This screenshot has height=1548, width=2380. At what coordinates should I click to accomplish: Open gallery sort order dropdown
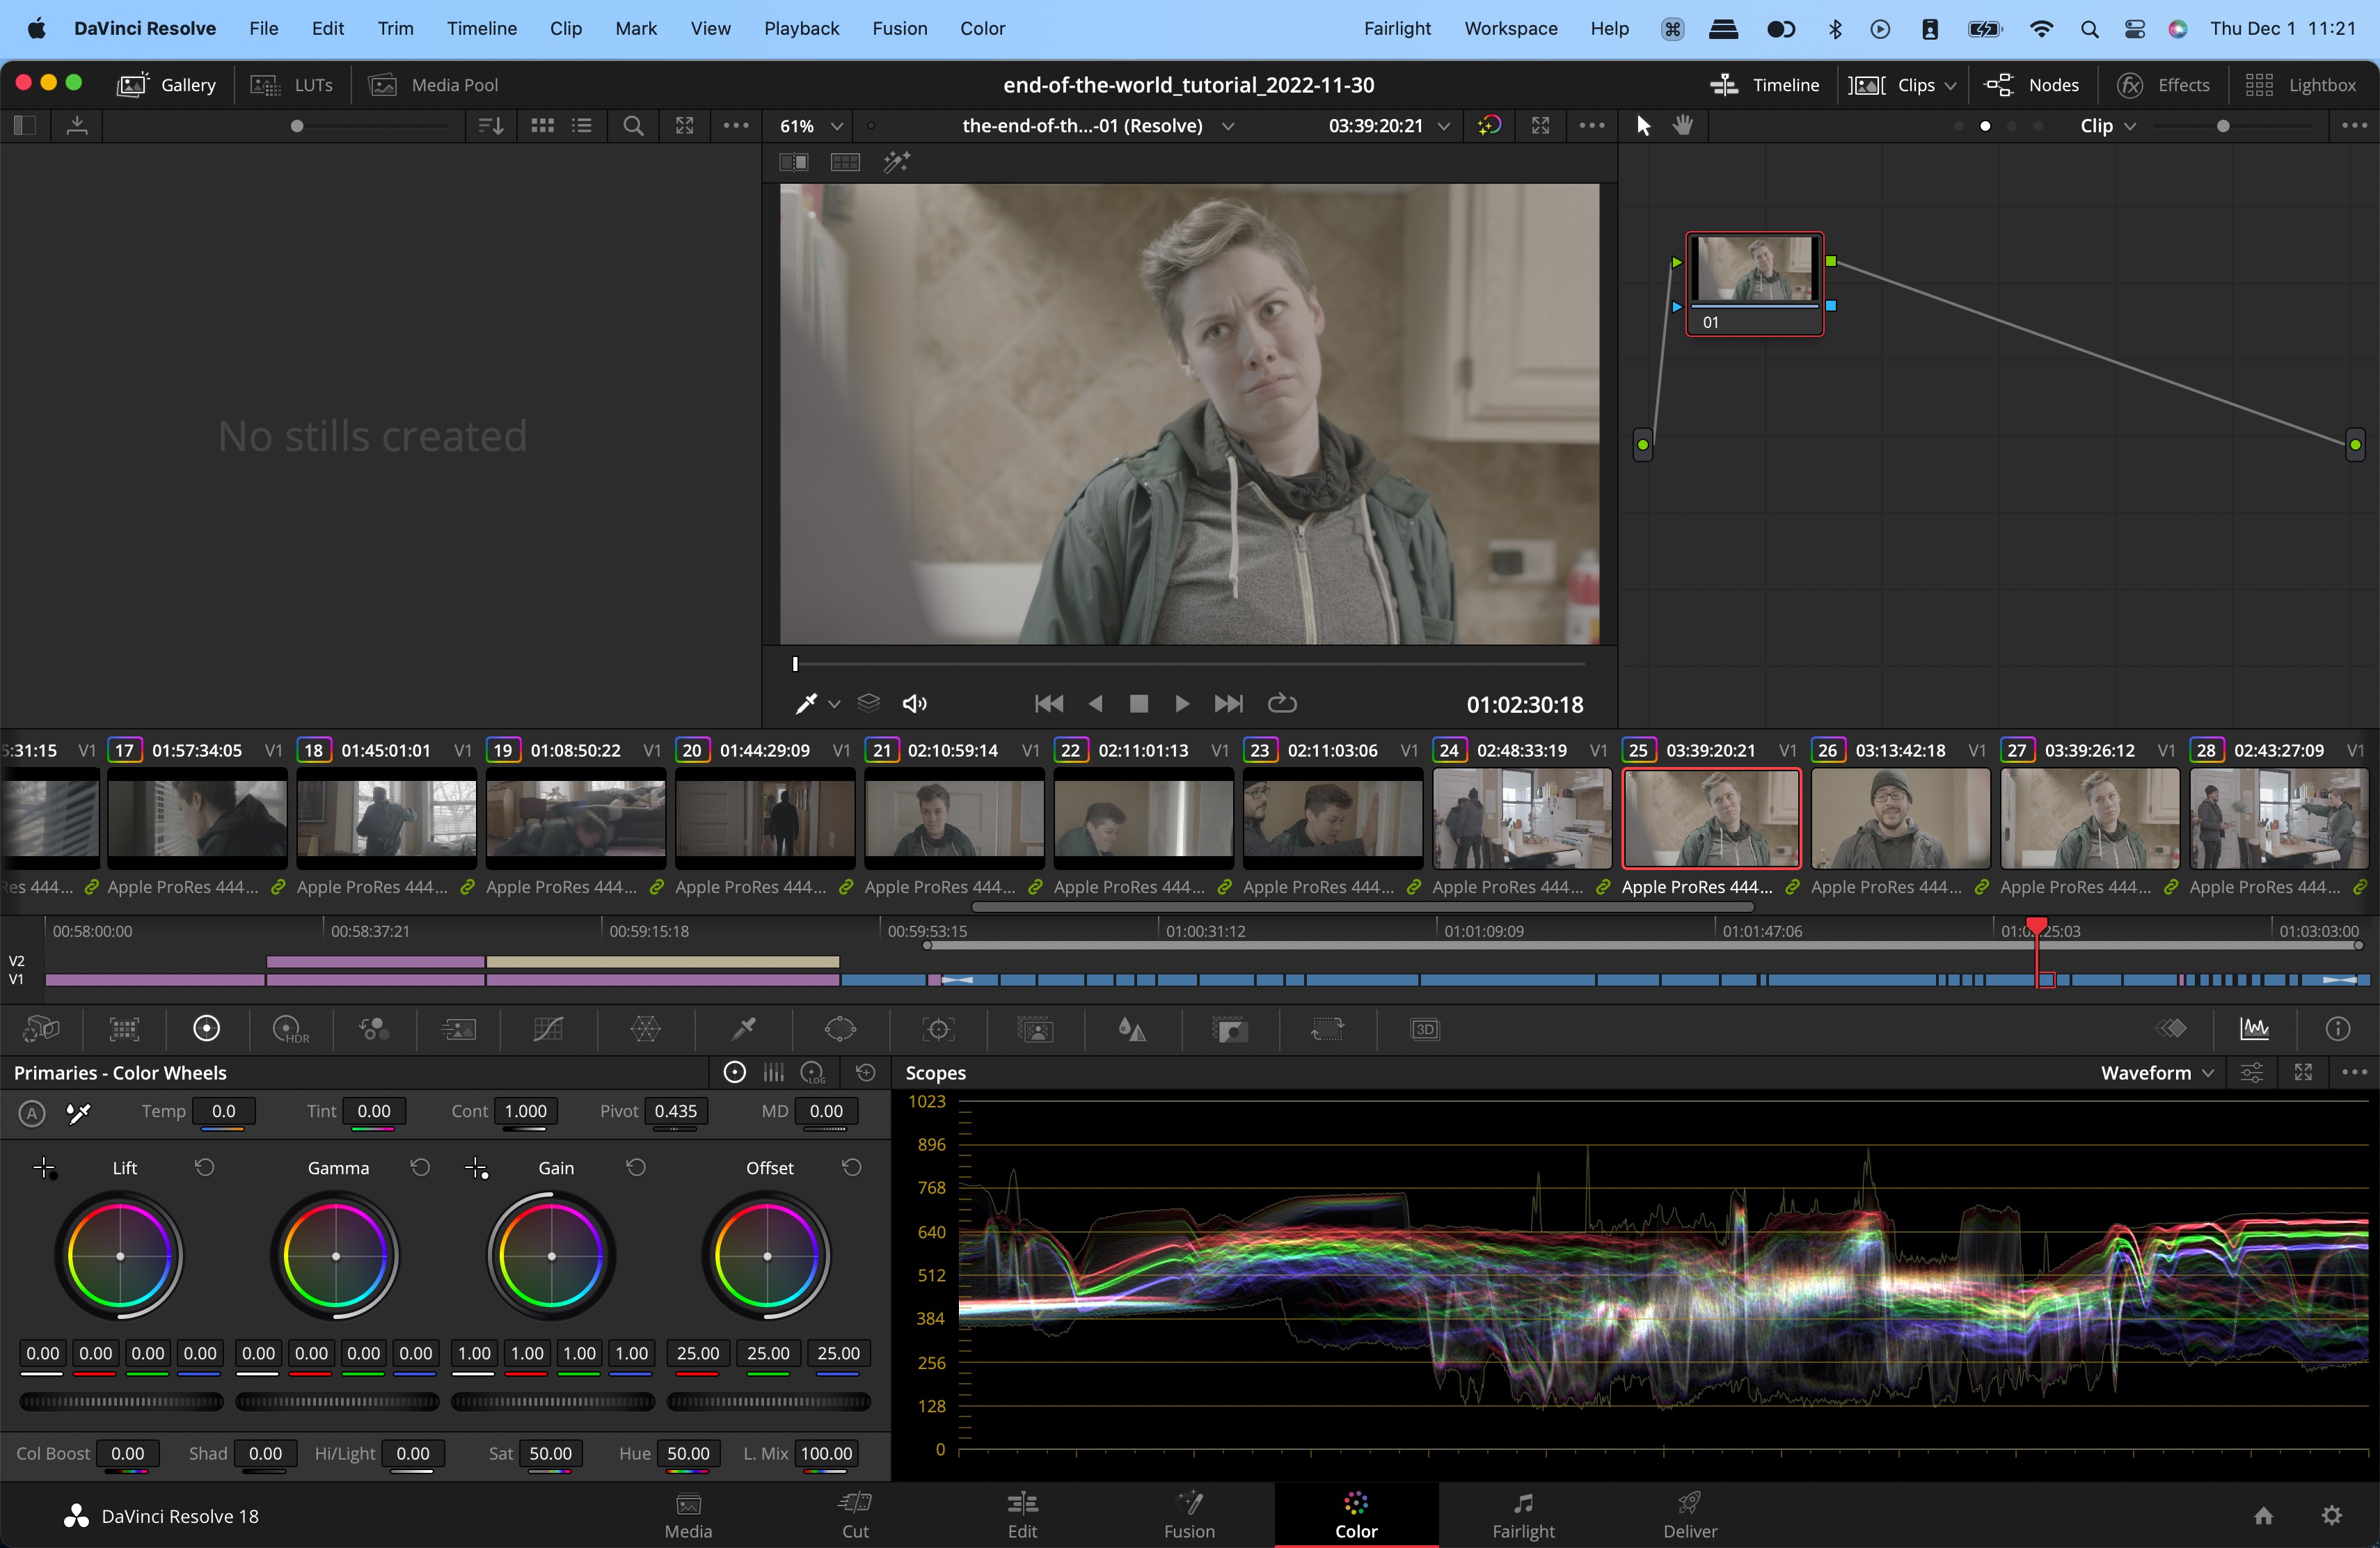tap(490, 126)
